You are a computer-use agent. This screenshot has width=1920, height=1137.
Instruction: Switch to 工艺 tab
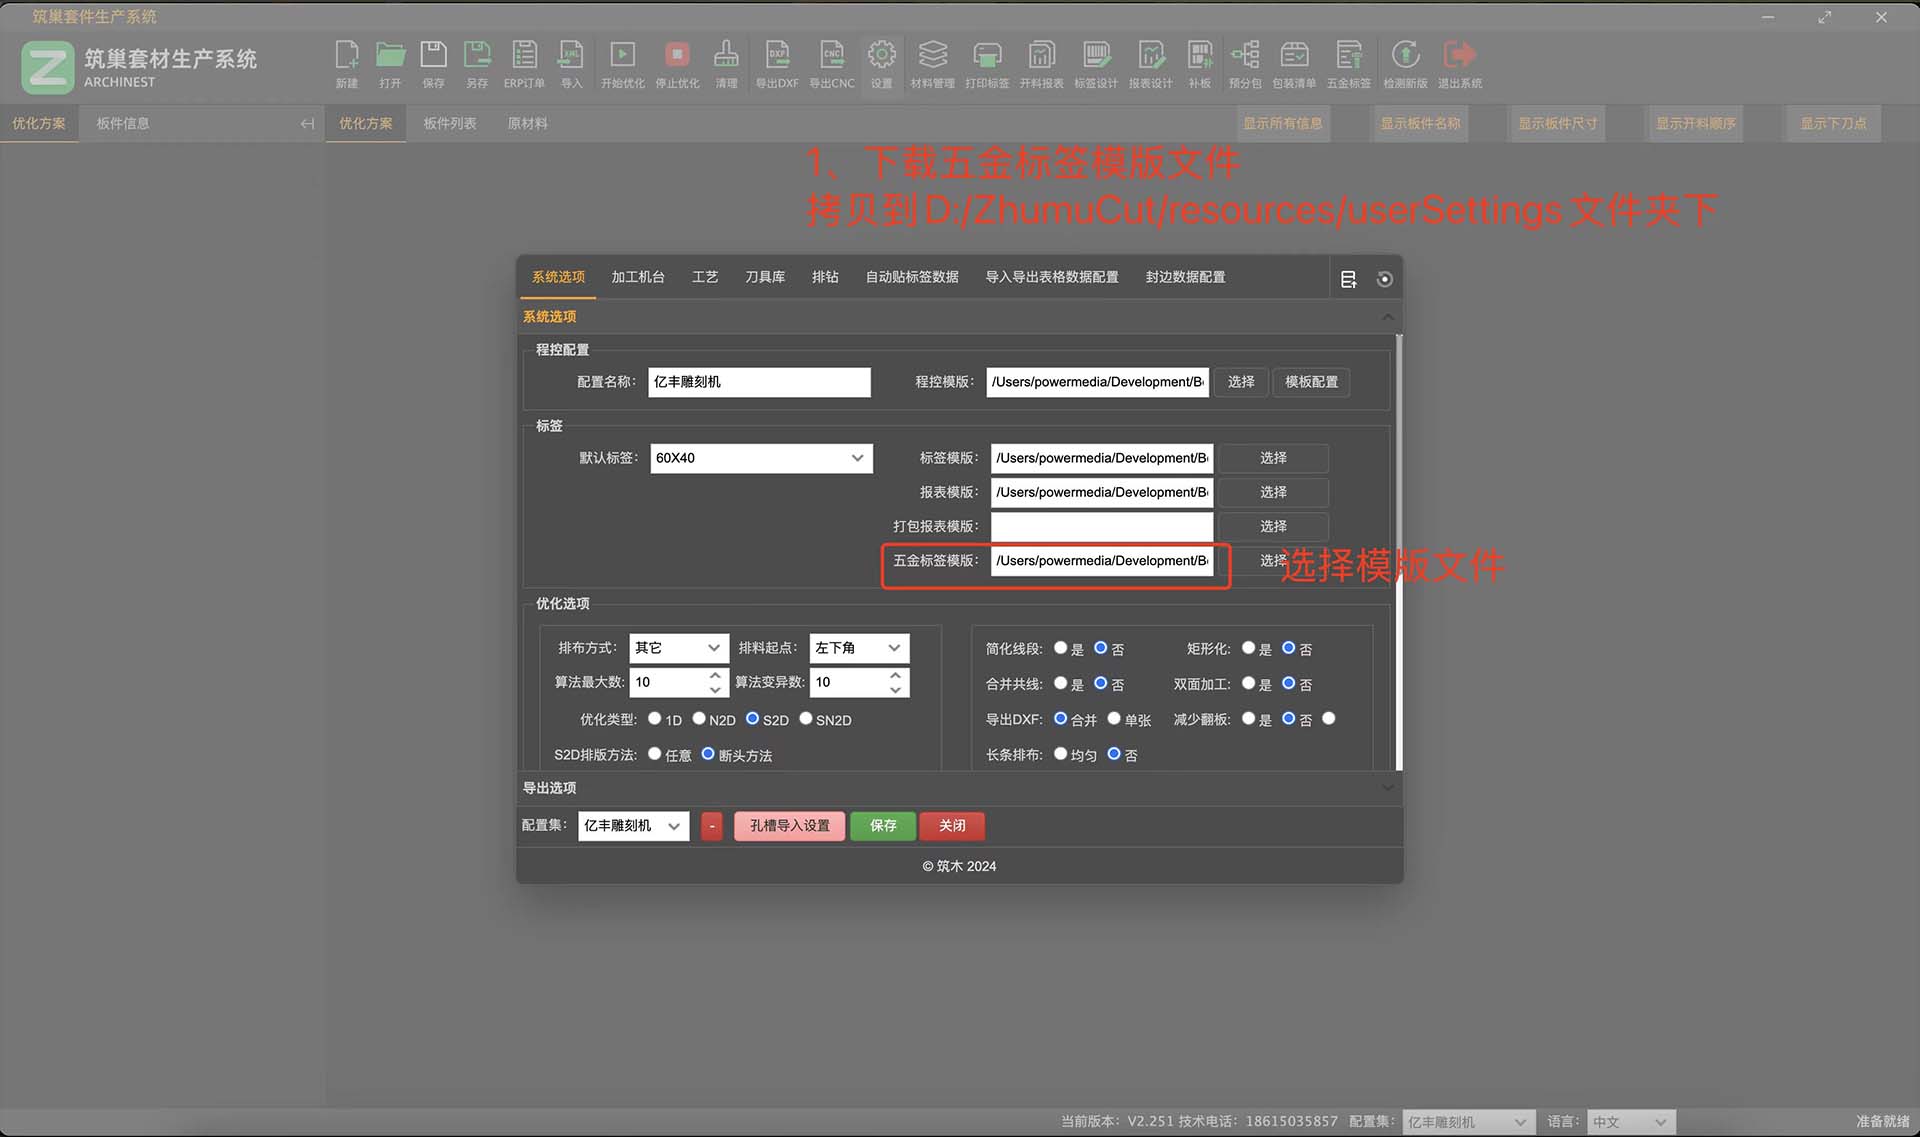(705, 277)
